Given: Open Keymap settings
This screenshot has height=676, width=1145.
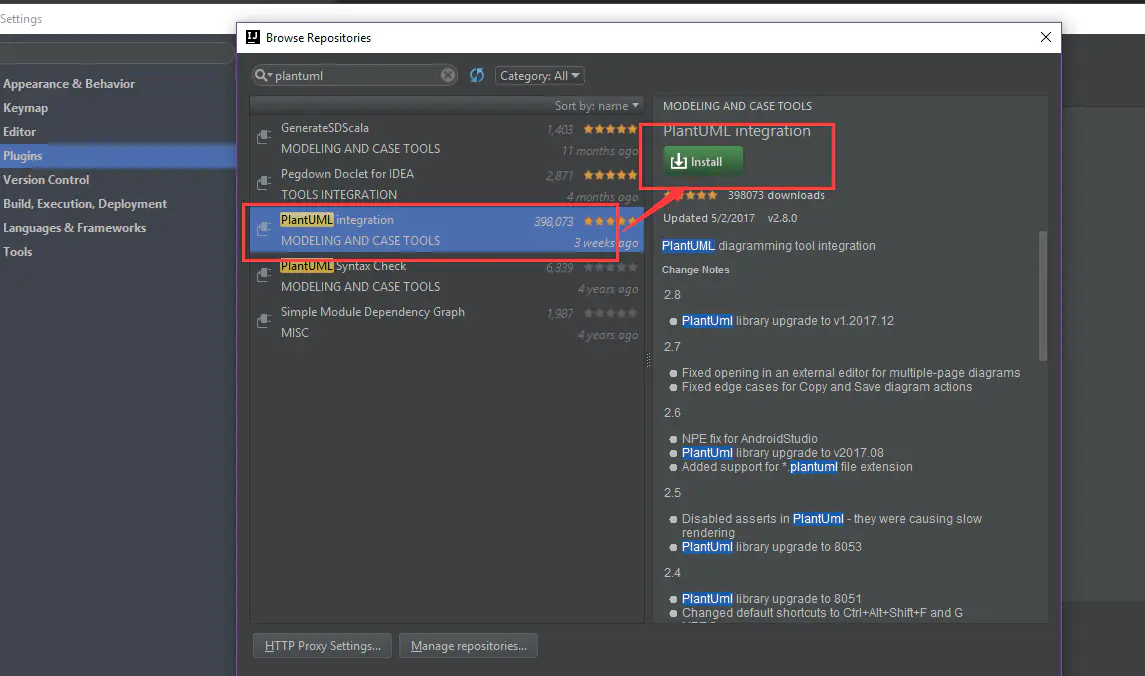Looking at the screenshot, I should click(x=26, y=108).
